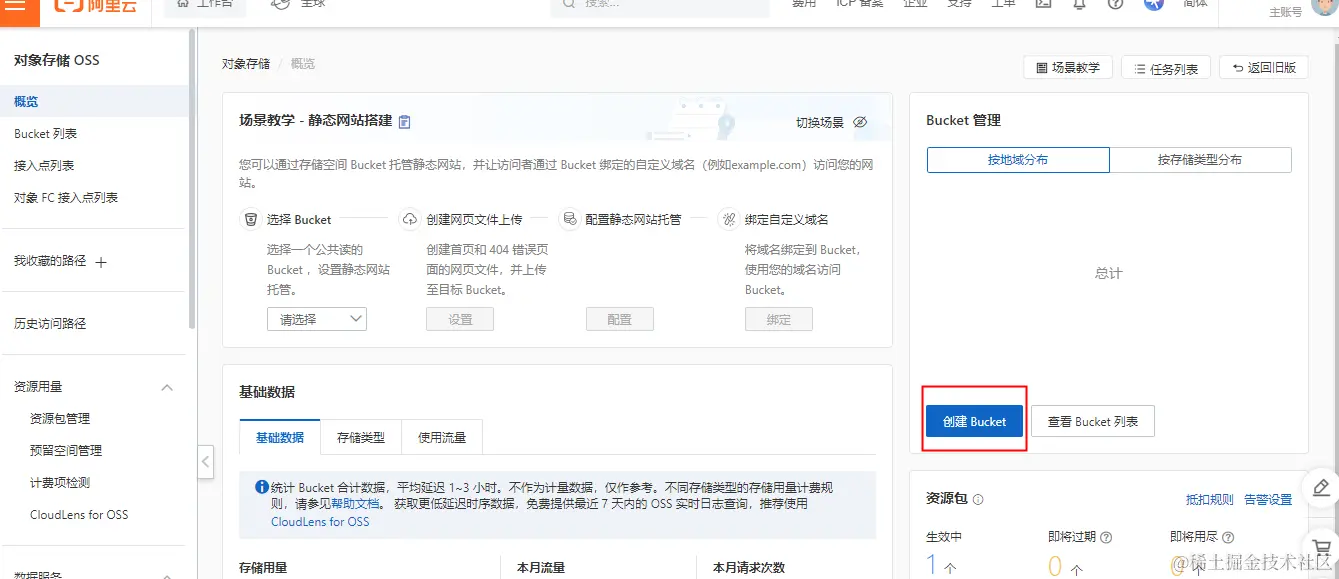This screenshot has height=579, width=1339.
Task: Click the floating edit pencil icon
Action: pyautogui.click(x=1321, y=488)
